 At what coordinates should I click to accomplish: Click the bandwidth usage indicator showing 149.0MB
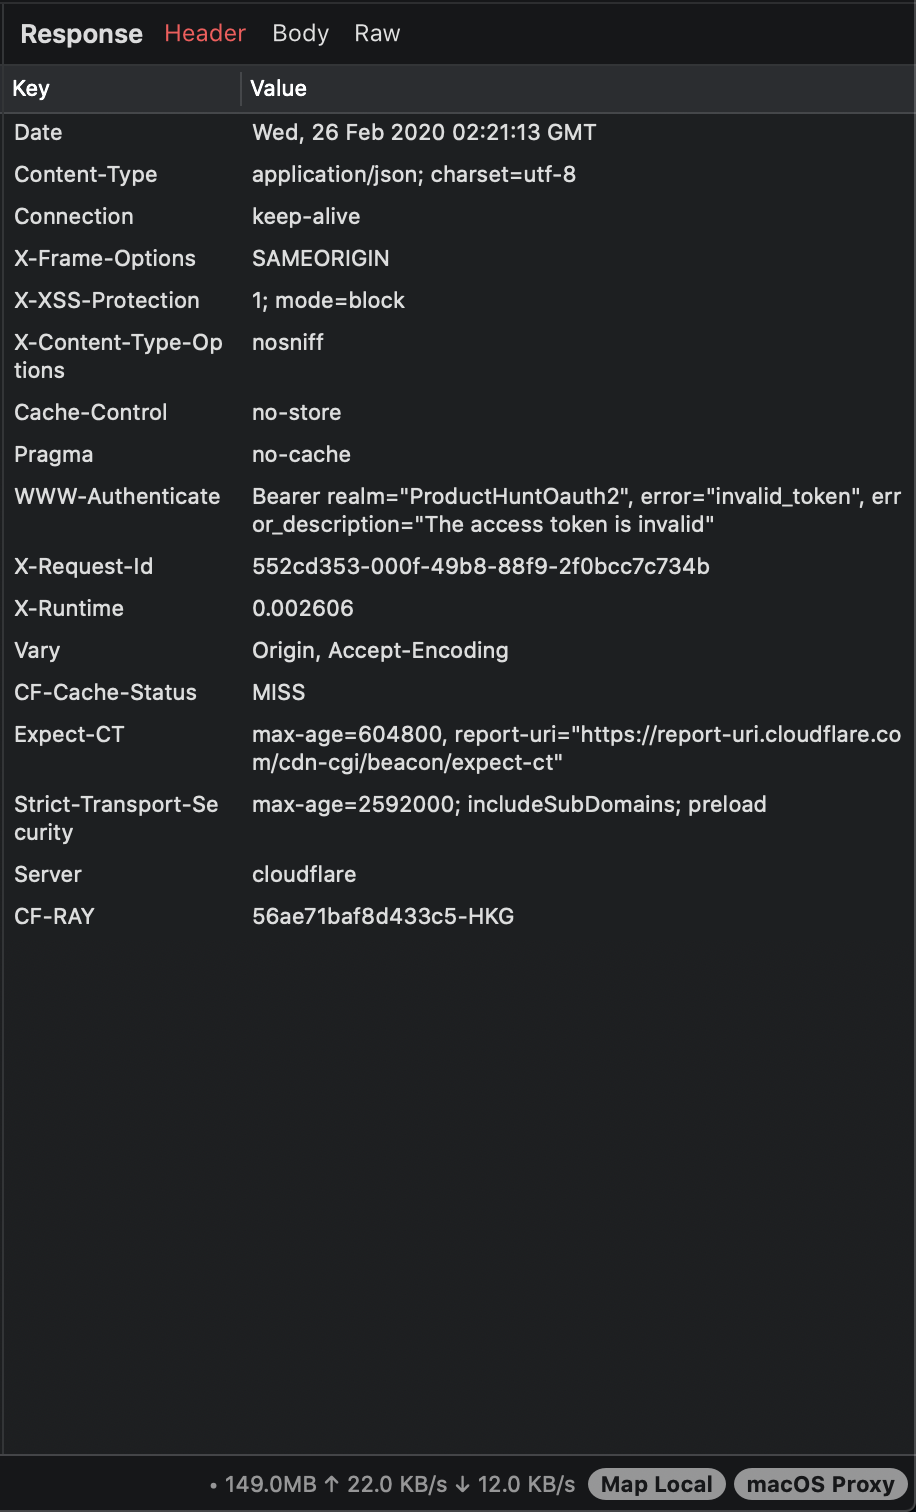[269, 1484]
